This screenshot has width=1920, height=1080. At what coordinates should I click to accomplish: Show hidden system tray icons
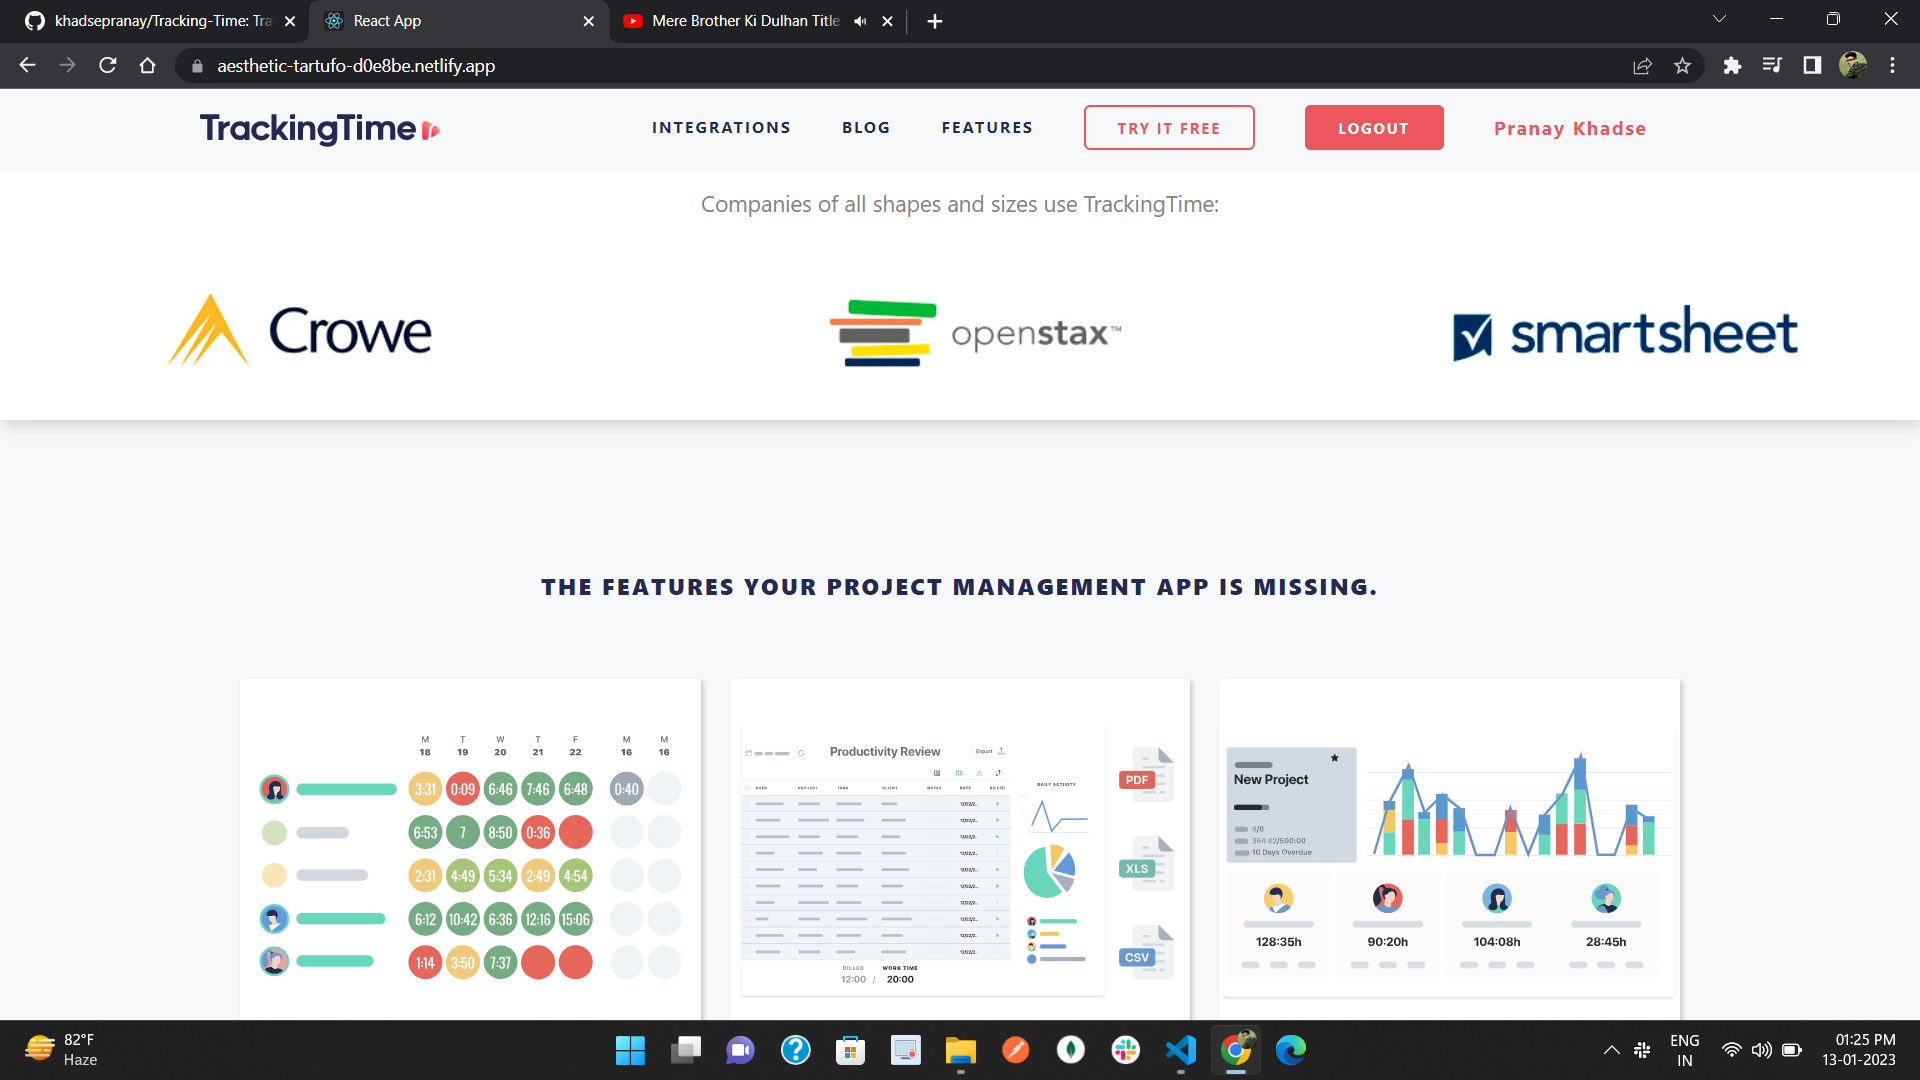pos(1611,1050)
